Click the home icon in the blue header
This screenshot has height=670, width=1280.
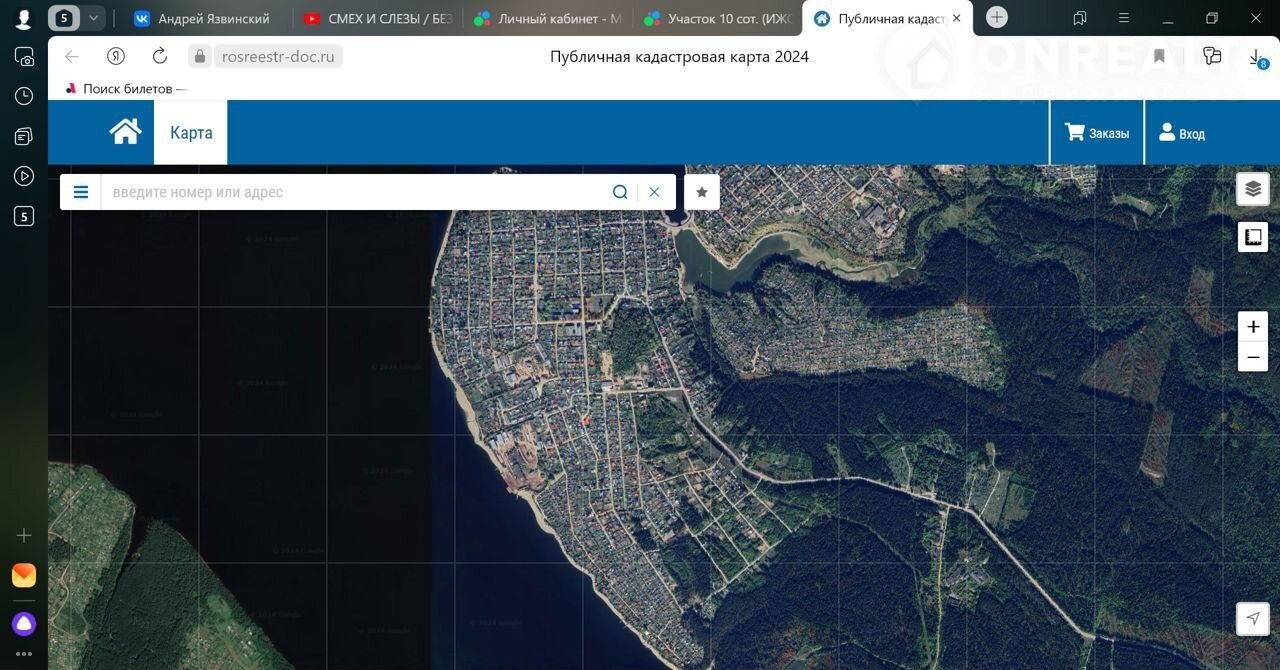[x=125, y=132]
